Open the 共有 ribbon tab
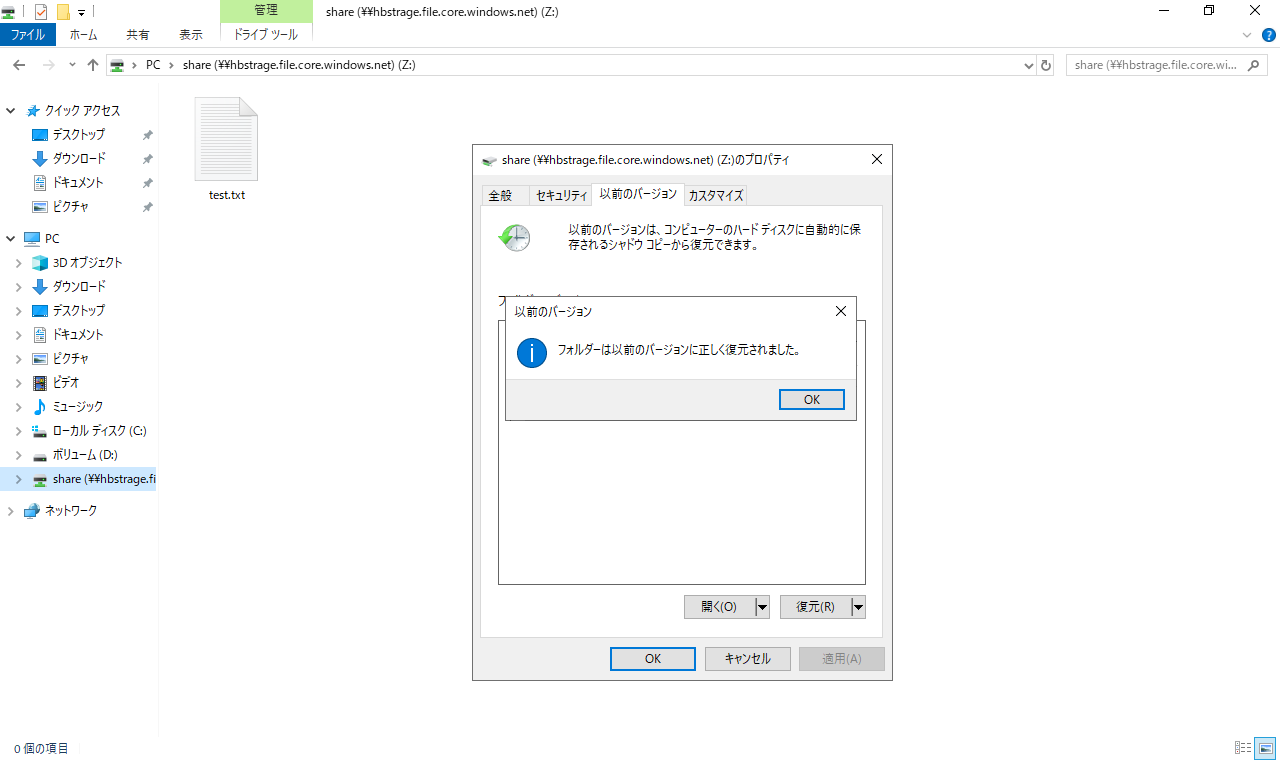Viewport: 1280px width, 760px height. (138, 35)
